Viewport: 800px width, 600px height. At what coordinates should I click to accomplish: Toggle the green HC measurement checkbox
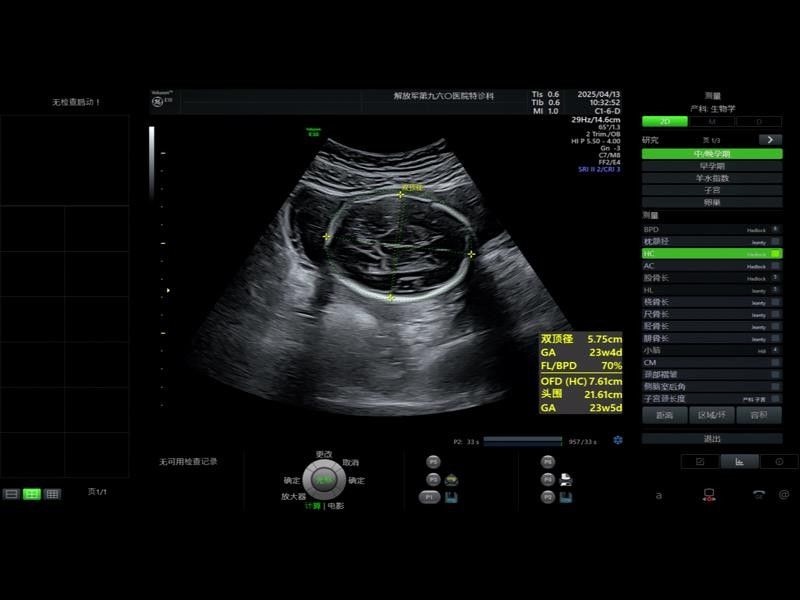coord(776,254)
